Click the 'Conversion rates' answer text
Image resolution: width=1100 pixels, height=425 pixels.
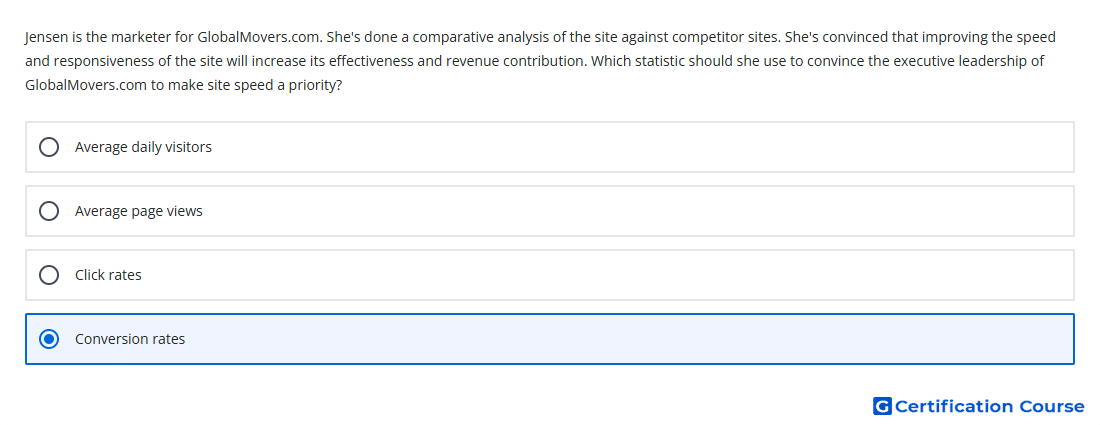pyautogui.click(x=130, y=339)
